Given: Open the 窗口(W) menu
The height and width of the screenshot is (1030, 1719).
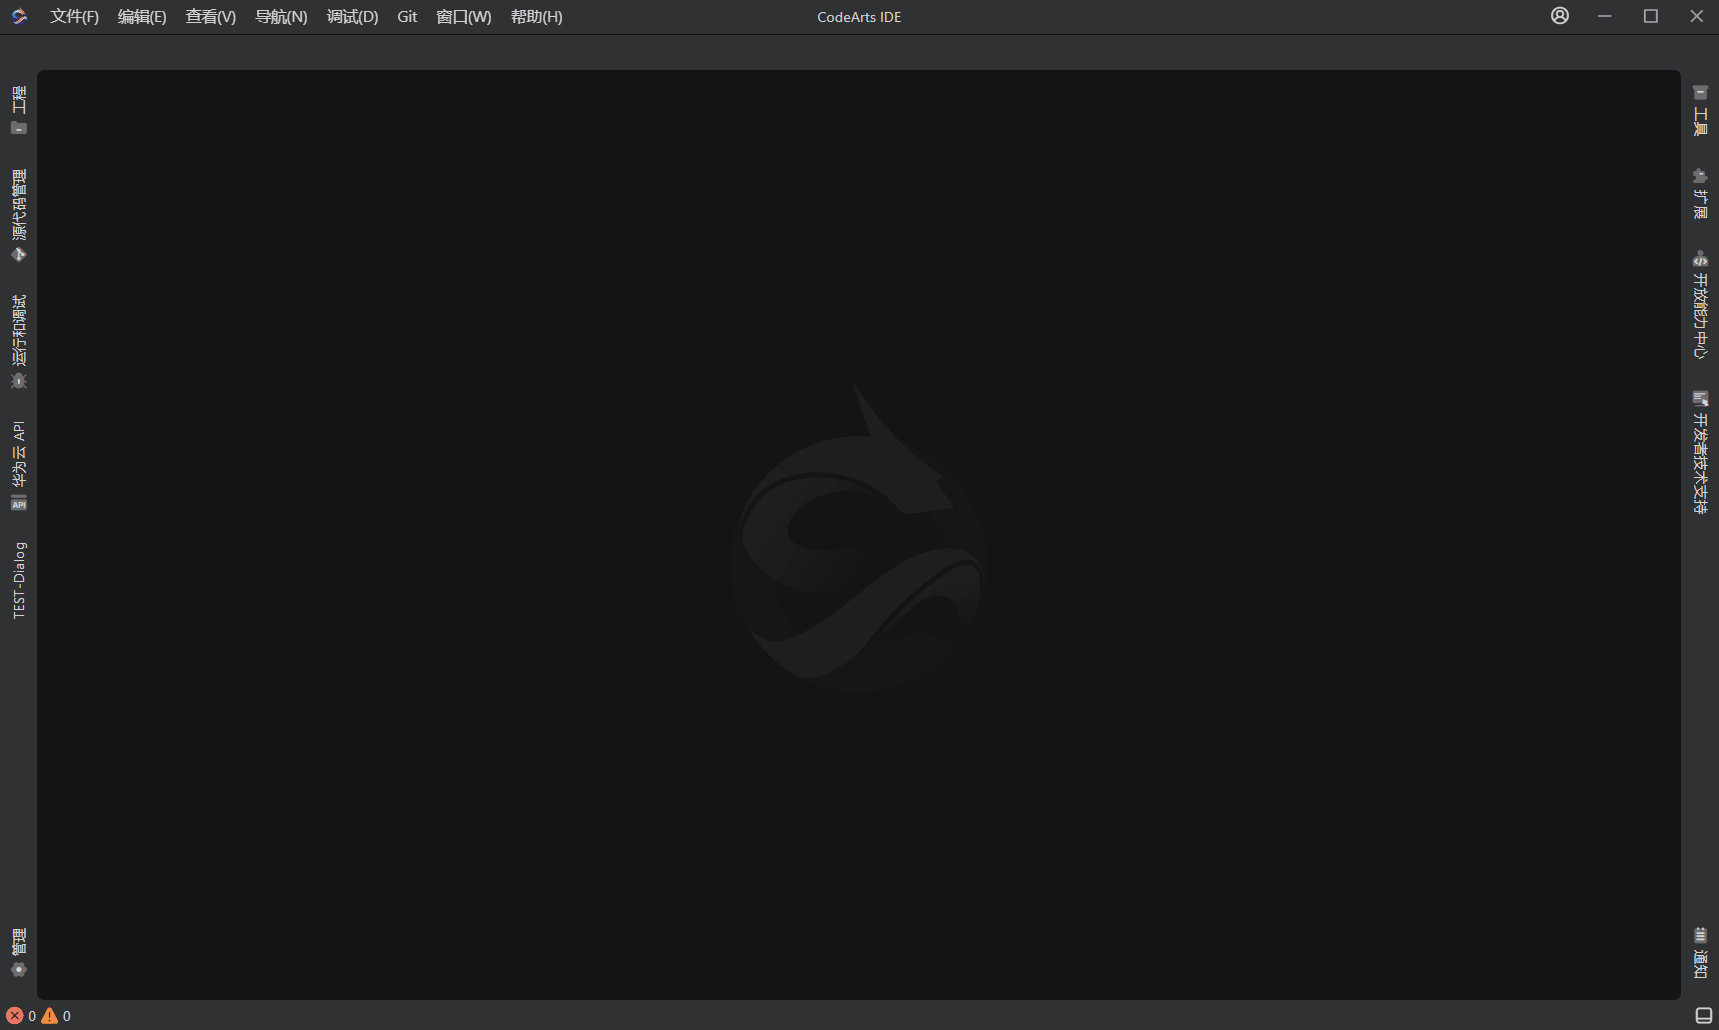Looking at the screenshot, I should [464, 17].
